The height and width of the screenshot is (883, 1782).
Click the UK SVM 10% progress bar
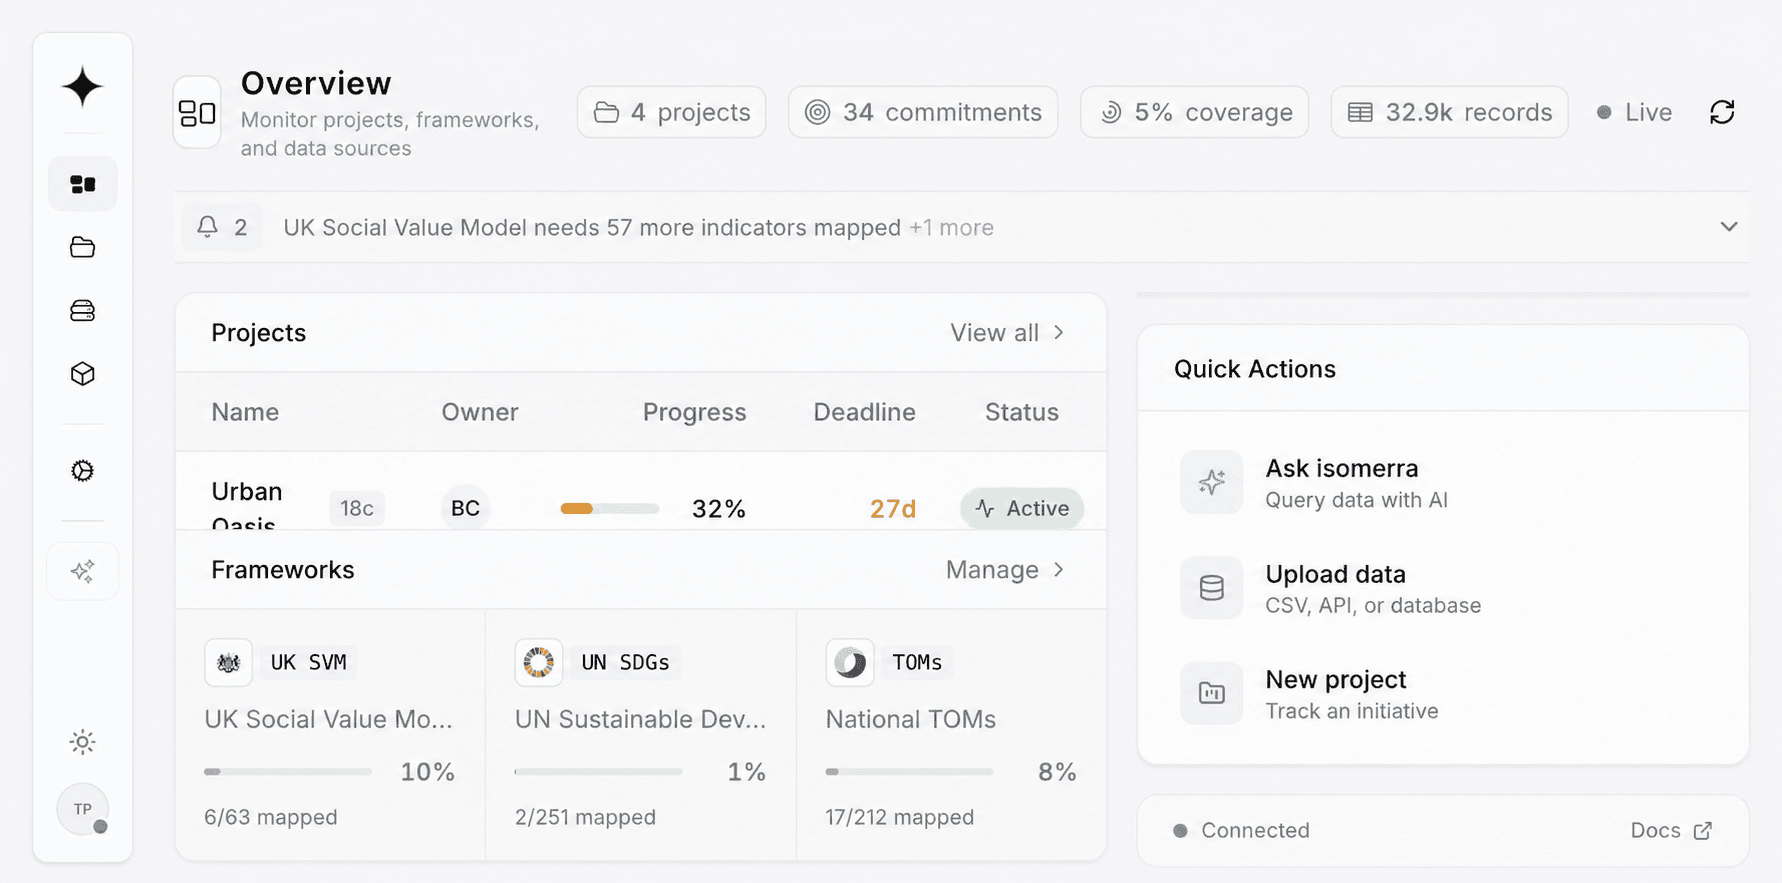[288, 772]
